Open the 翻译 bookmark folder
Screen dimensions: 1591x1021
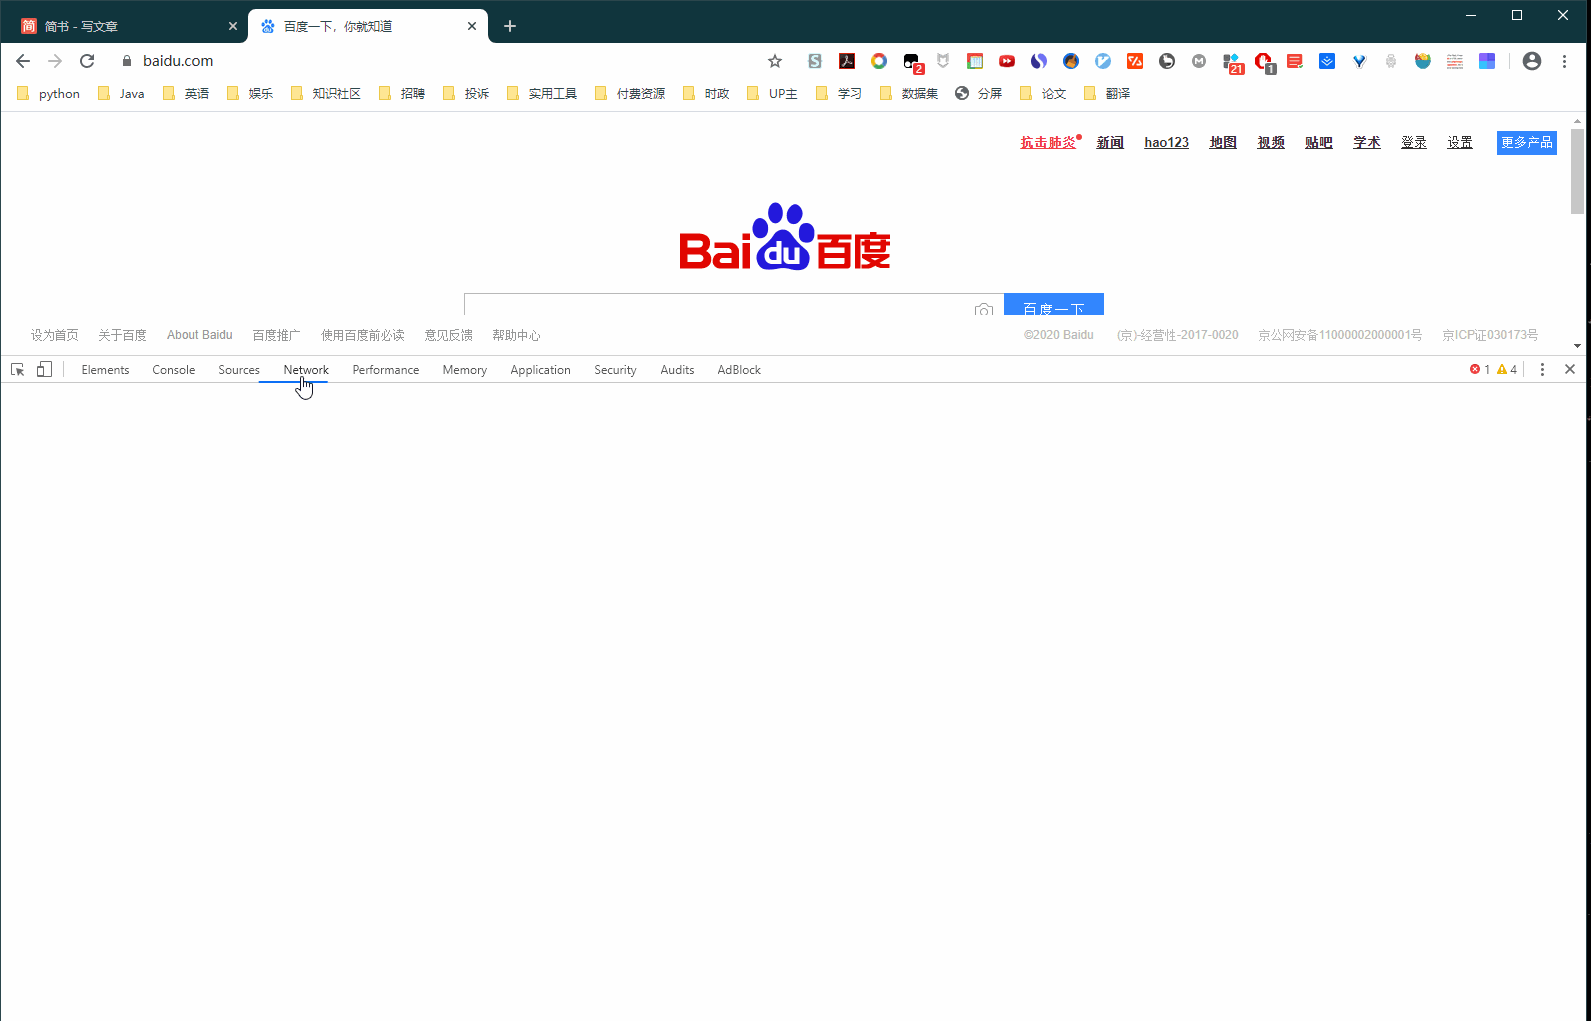point(1107,93)
